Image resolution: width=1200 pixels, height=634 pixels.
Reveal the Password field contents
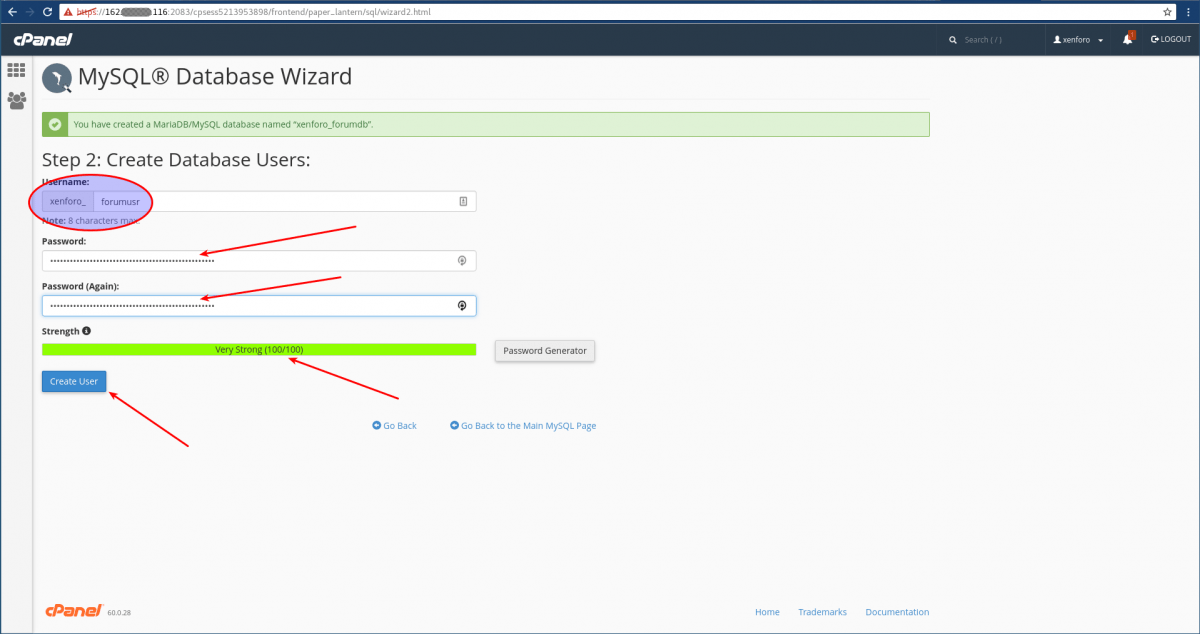(462, 260)
